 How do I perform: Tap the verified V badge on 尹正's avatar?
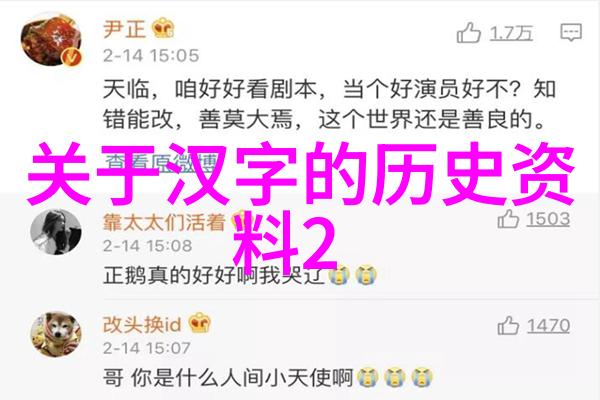(72, 58)
